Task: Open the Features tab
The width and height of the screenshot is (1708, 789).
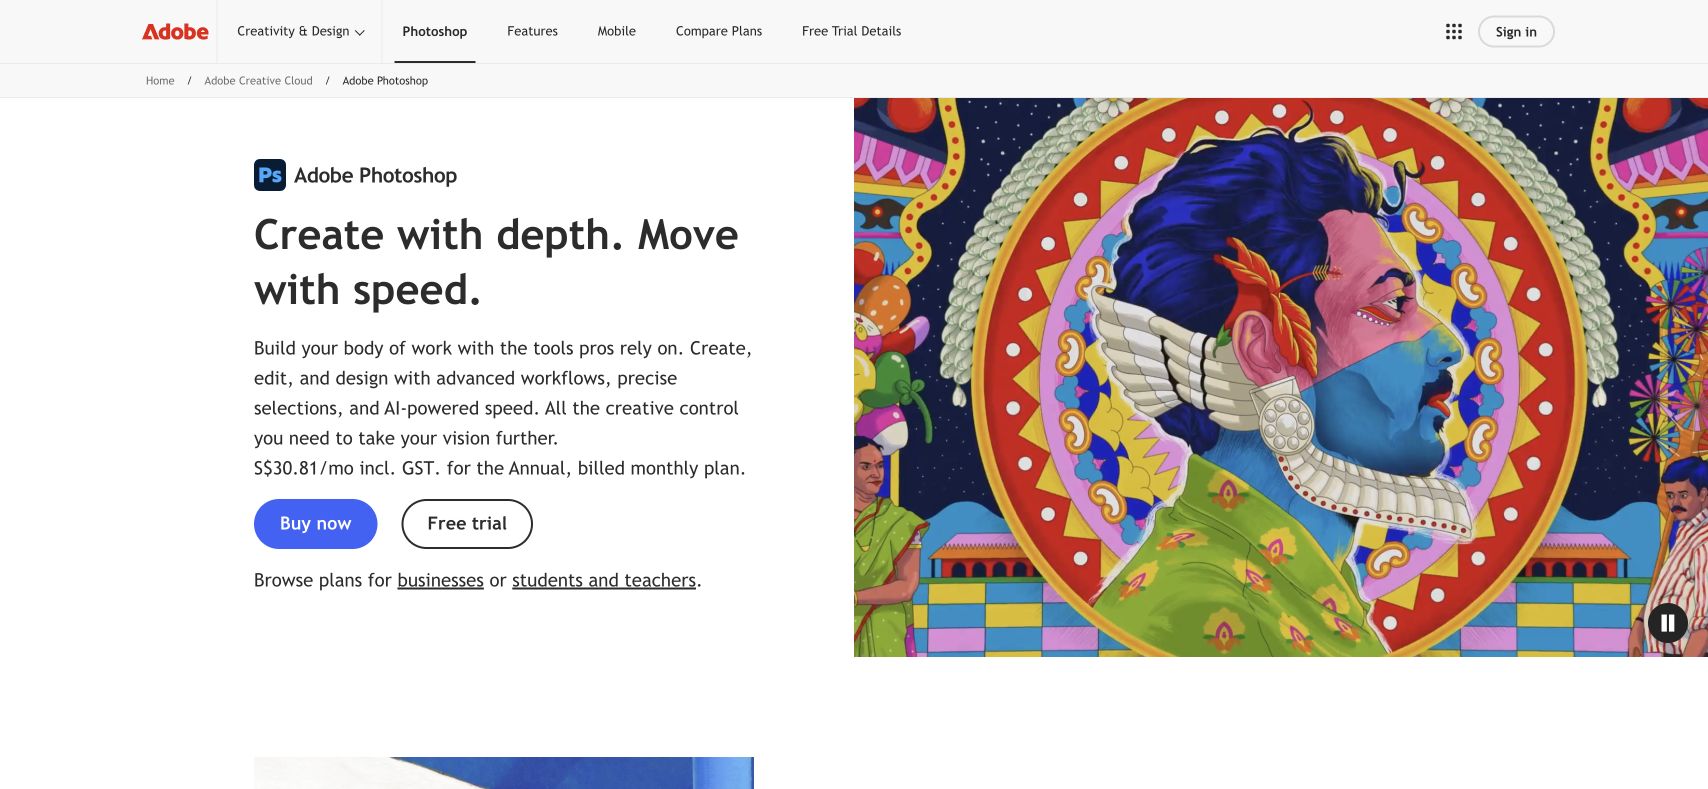Action: pyautogui.click(x=532, y=32)
